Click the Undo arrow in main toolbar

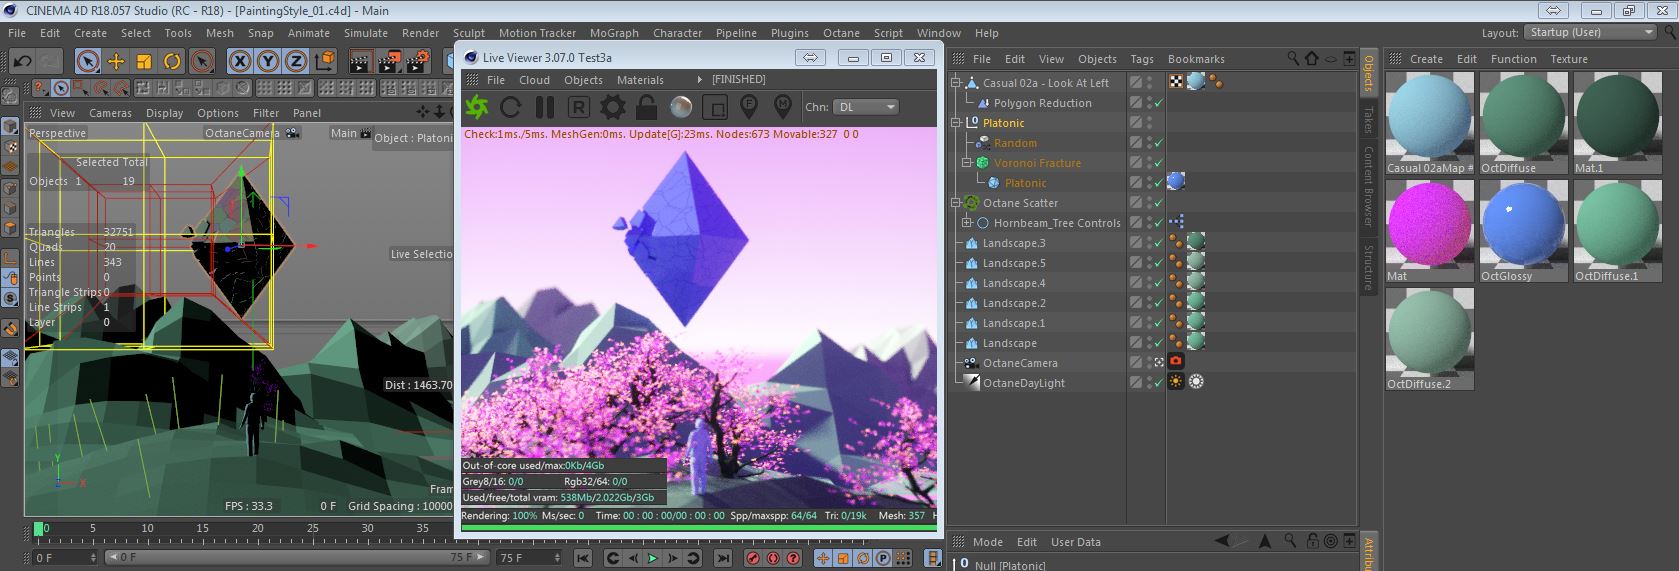click(22, 61)
